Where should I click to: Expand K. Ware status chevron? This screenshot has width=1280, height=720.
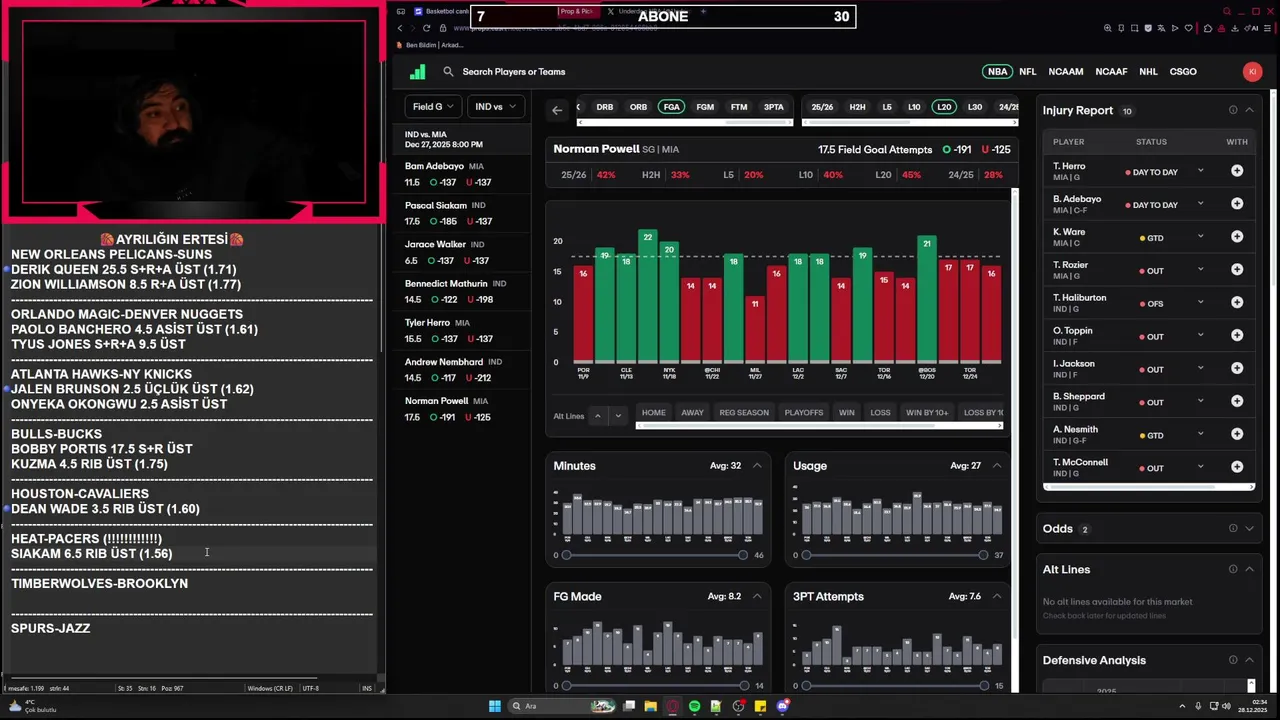pyautogui.click(x=1200, y=237)
